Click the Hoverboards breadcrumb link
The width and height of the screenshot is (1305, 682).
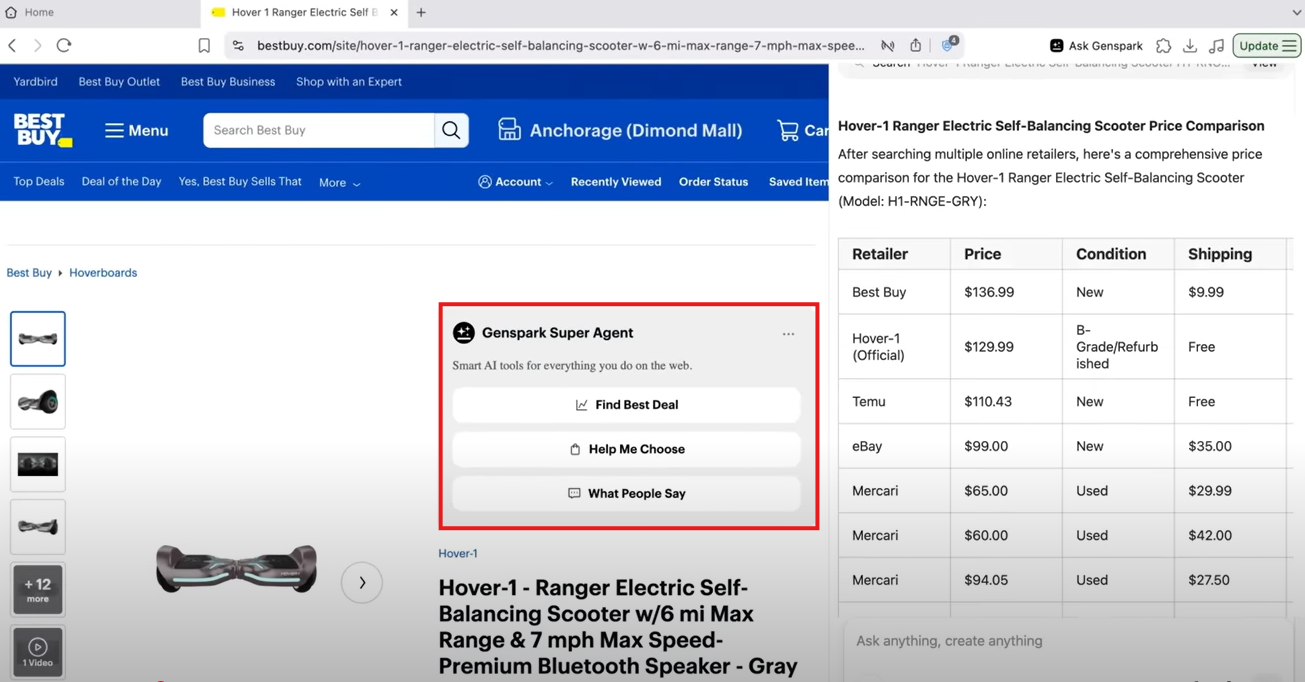tap(103, 273)
